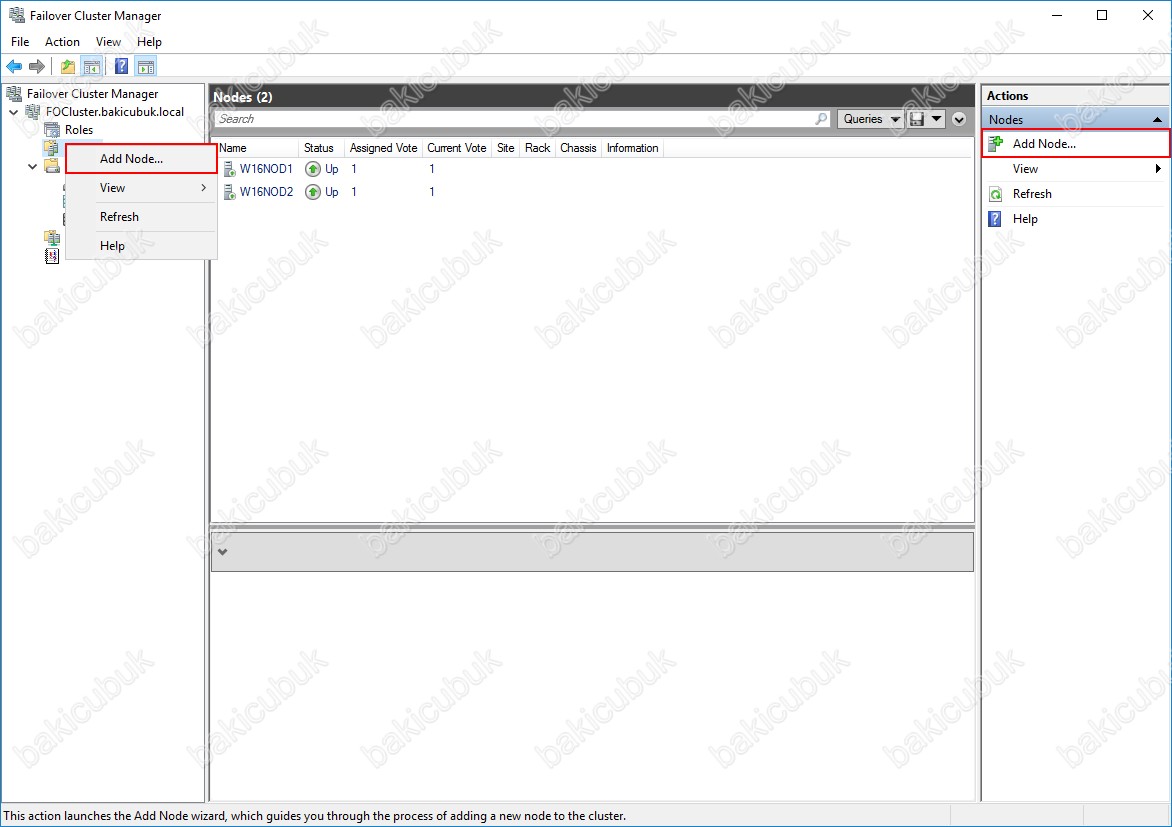
Task: Open the Queries dropdown
Action: [870, 119]
